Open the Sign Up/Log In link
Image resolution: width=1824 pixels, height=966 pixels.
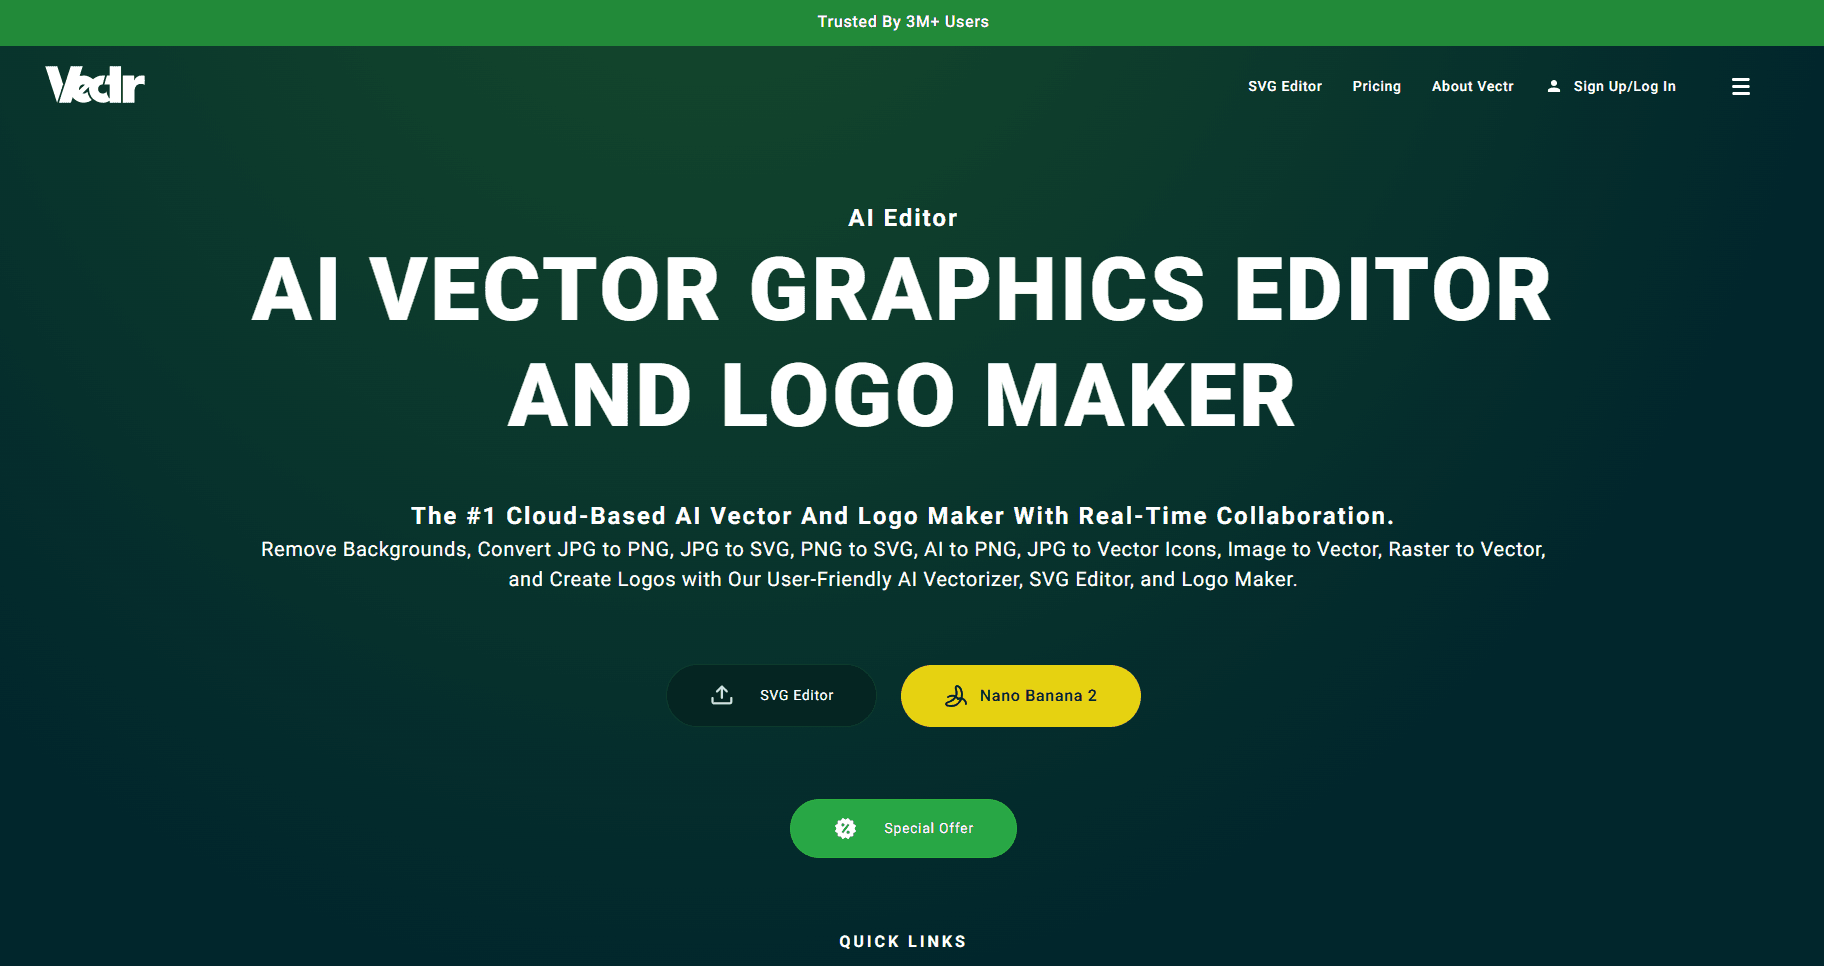tap(1625, 86)
